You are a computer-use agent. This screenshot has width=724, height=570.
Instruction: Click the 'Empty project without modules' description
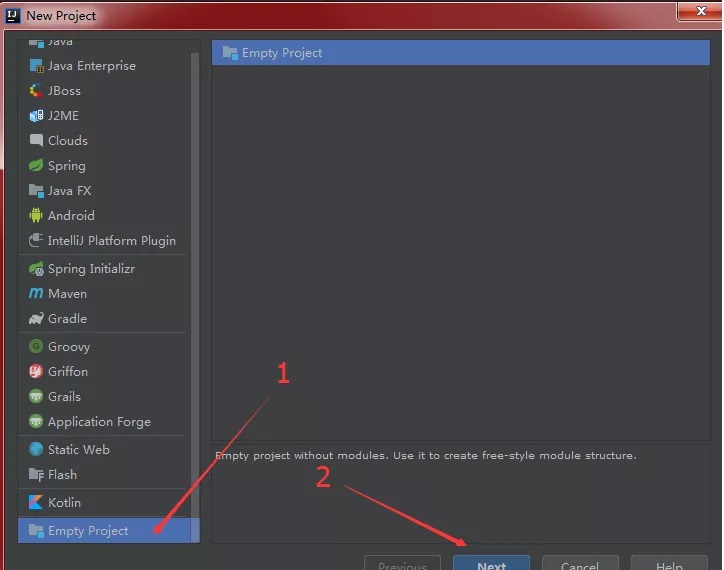pos(426,455)
